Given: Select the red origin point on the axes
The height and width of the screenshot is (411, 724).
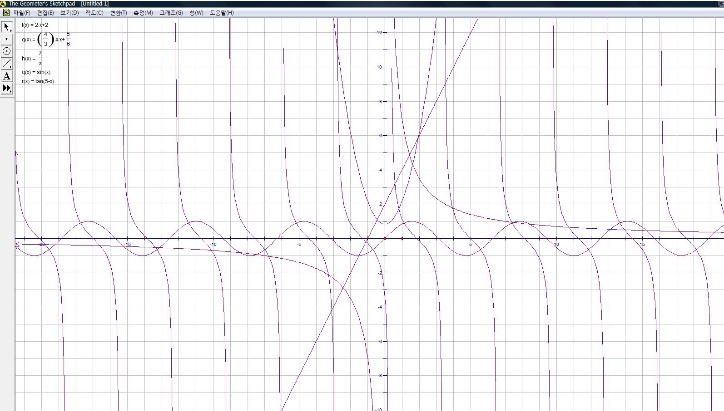Looking at the screenshot, I should click(385, 239).
